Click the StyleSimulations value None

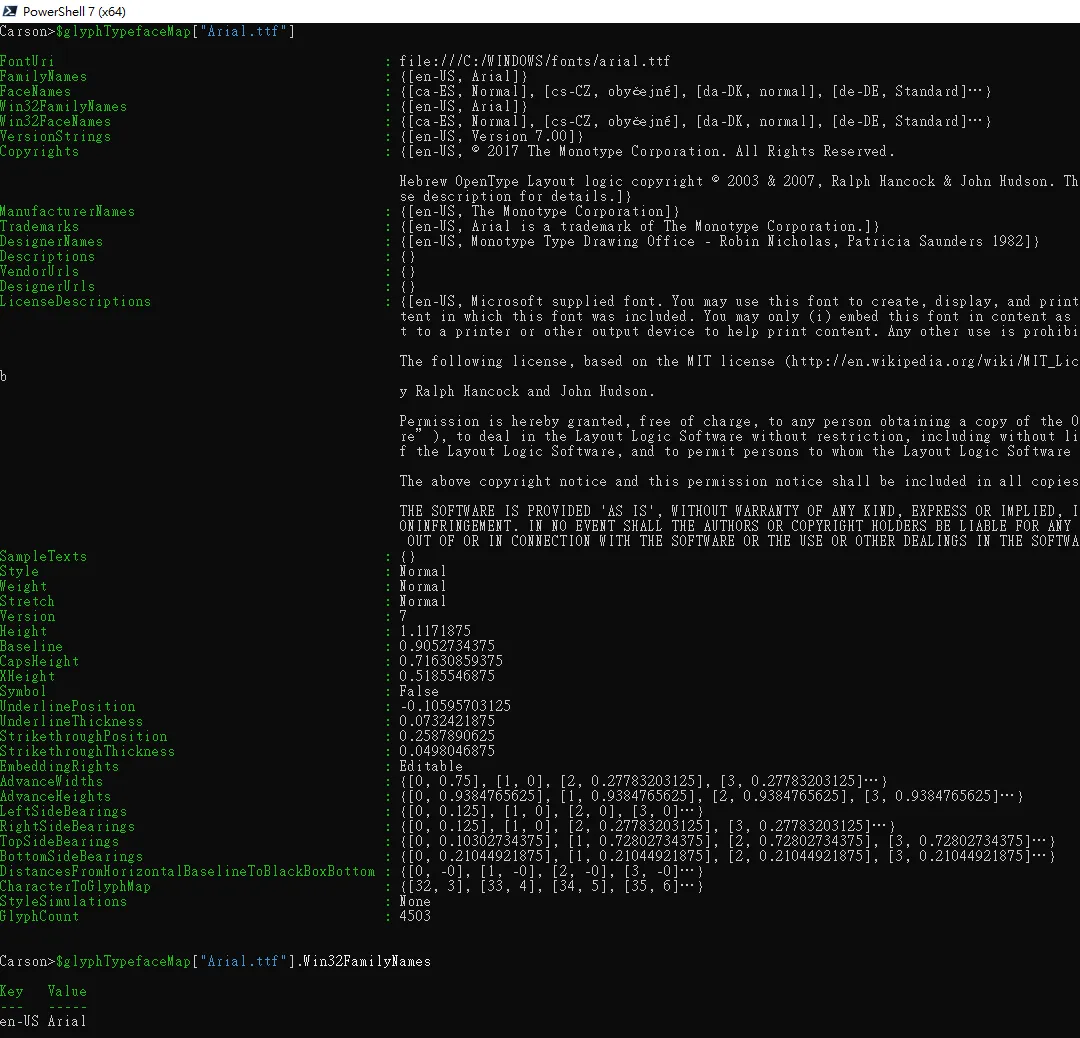point(413,901)
